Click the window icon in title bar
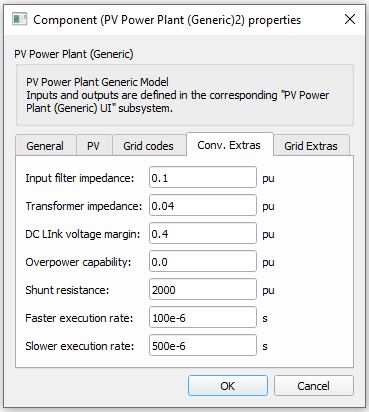The height and width of the screenshot is (412, 369). tap(19, 19)
